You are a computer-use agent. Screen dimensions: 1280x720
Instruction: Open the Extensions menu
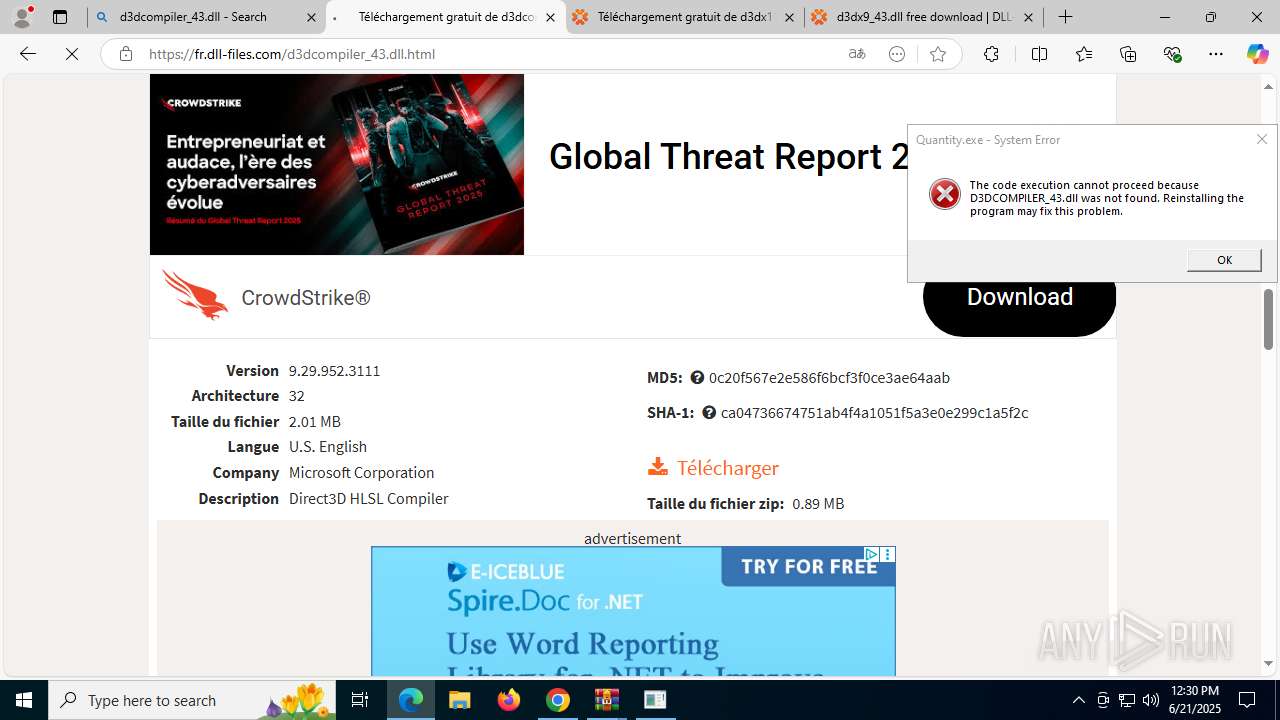tap(991, 54)
